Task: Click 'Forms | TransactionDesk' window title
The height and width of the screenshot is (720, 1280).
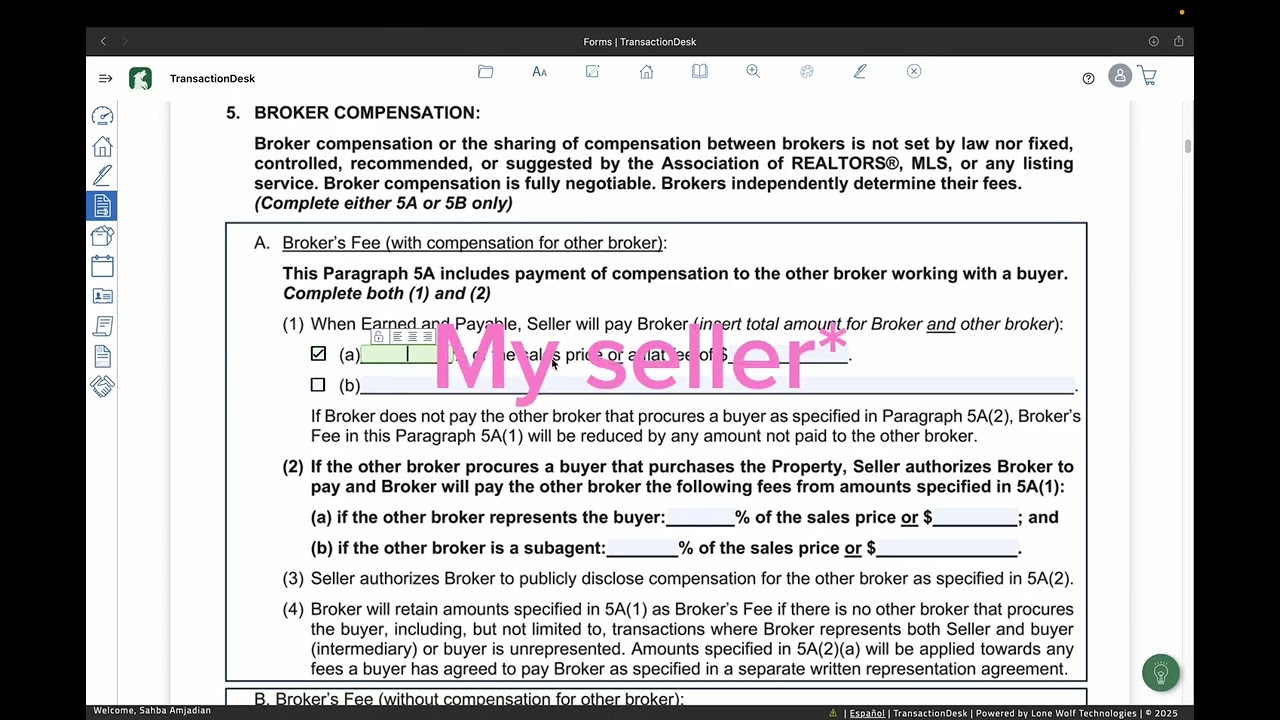Action: click(640, 42)
